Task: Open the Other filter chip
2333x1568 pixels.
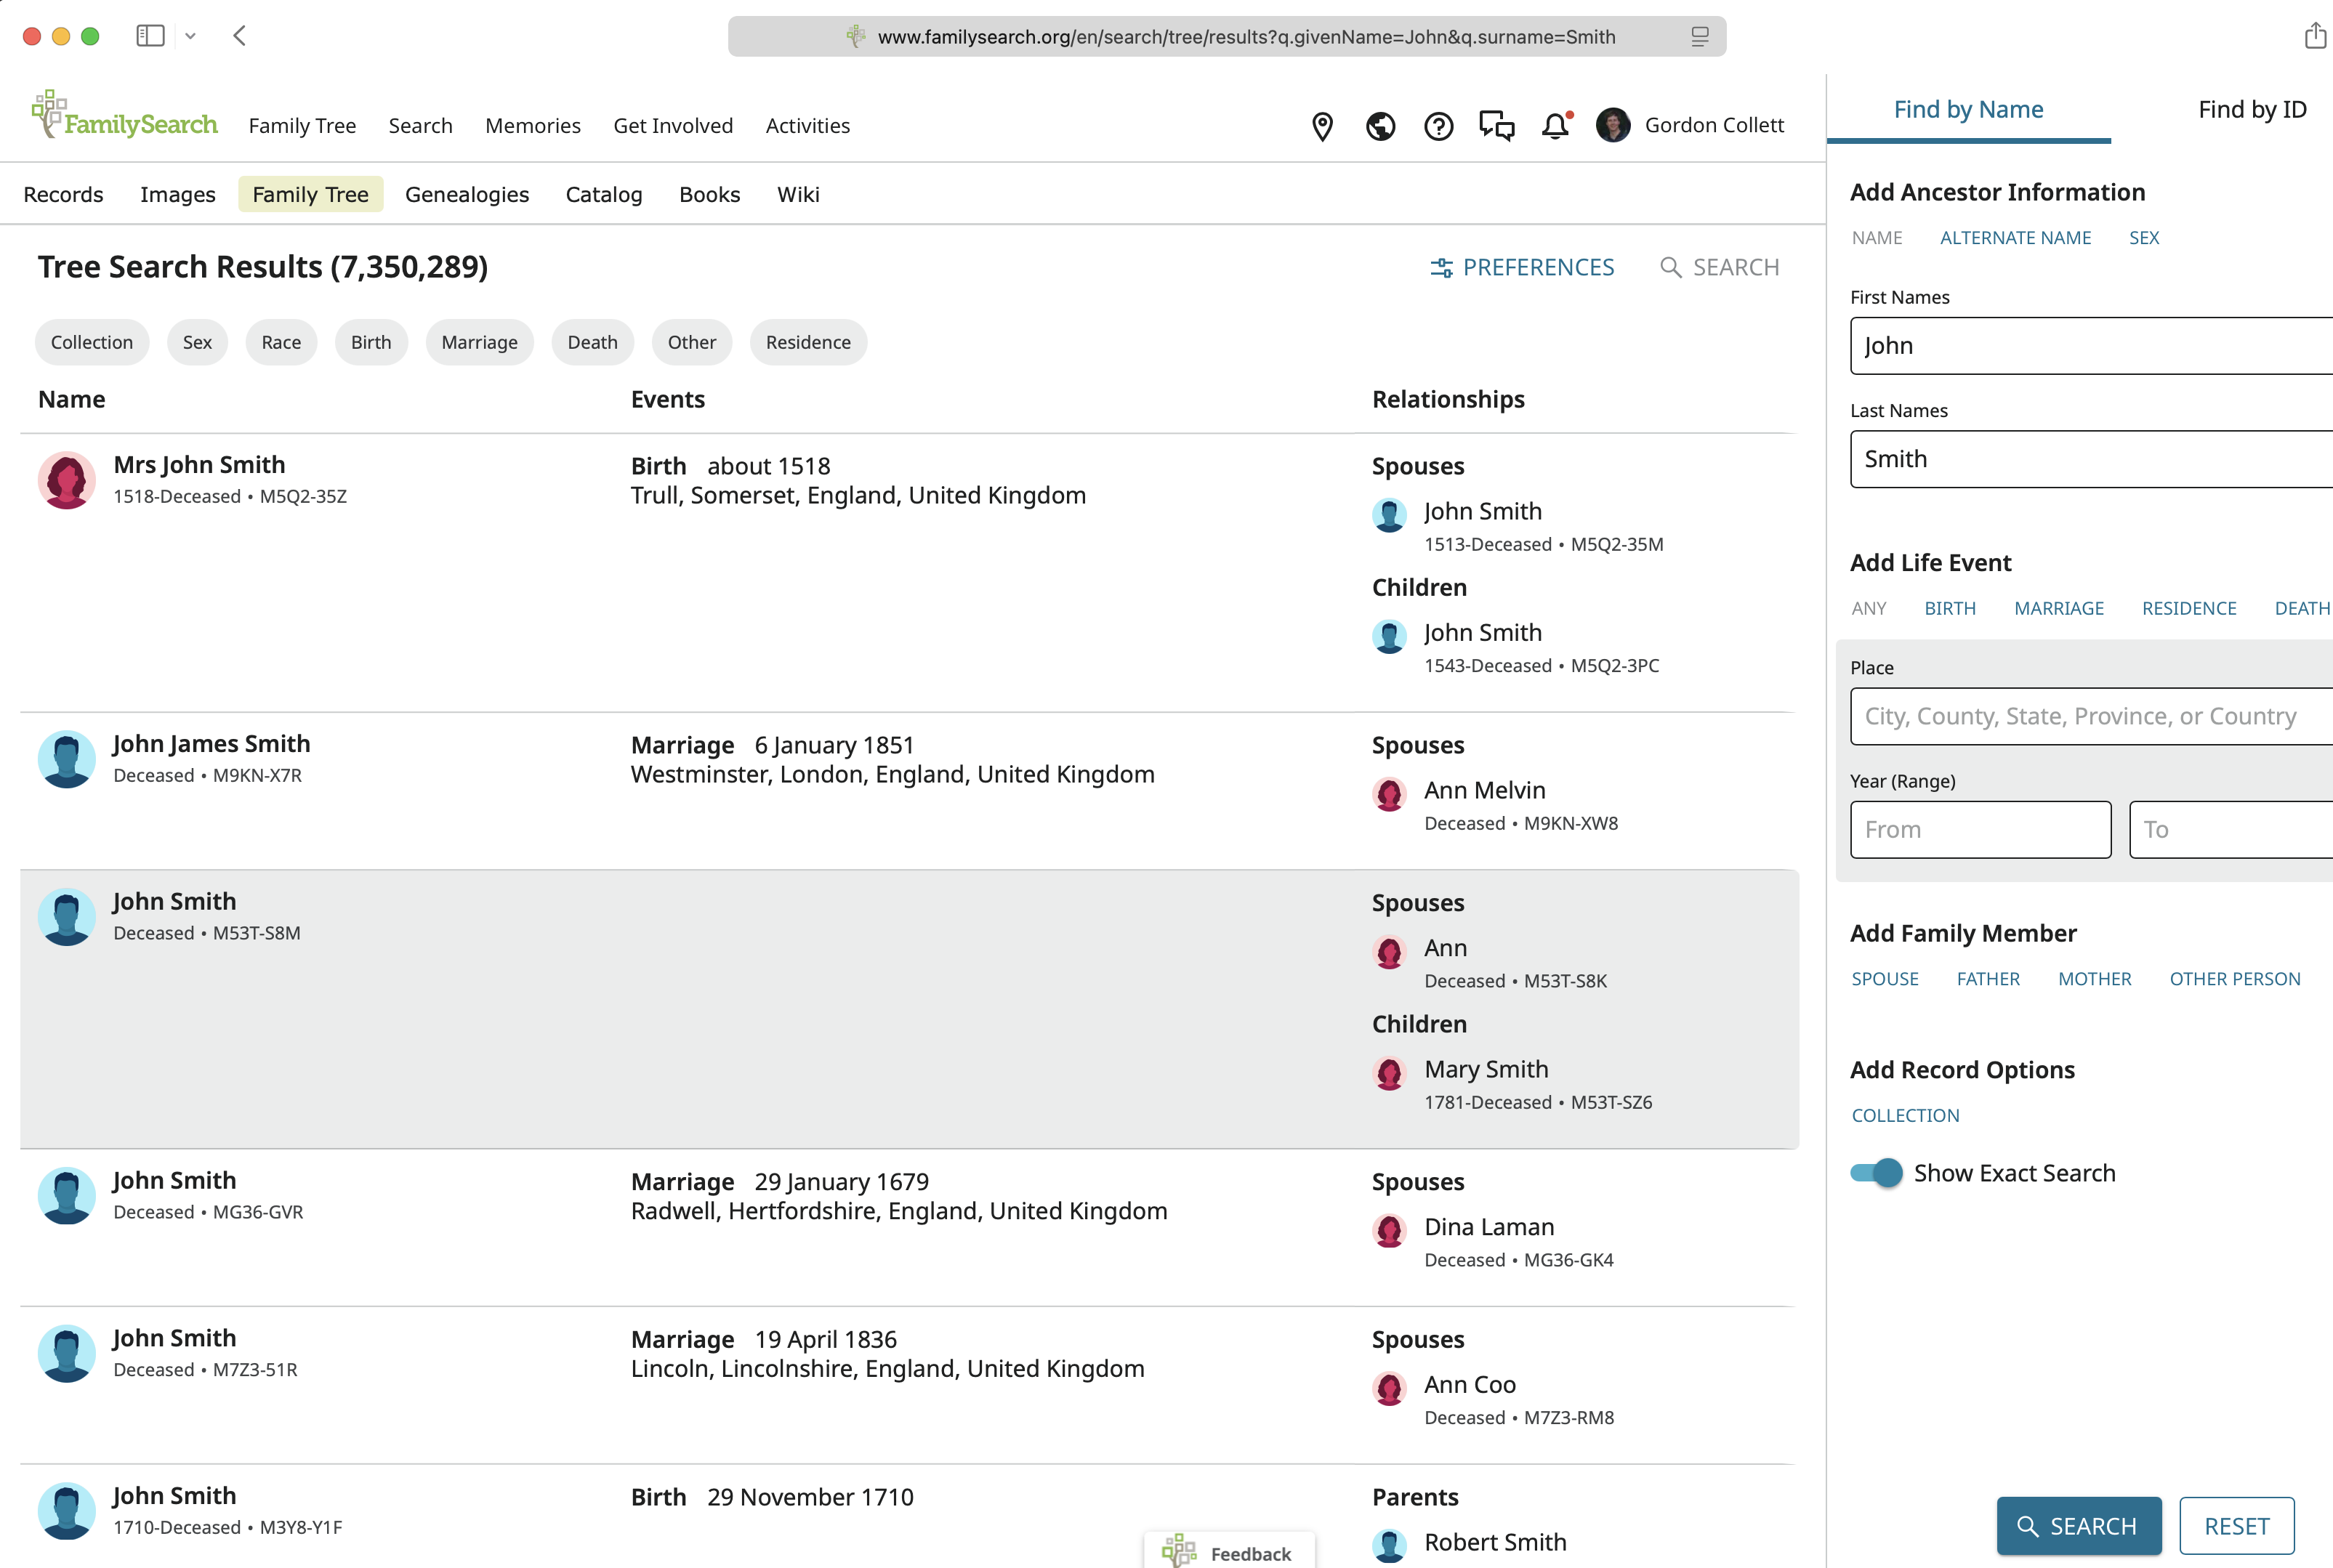Action: (692, 342)
